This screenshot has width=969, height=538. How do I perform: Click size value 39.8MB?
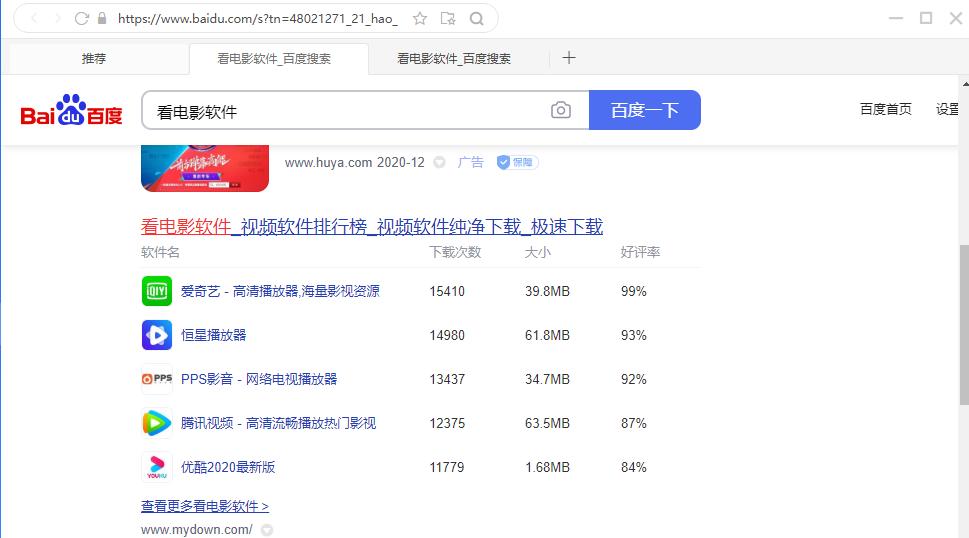pyautogui.click(x=548, y=291)
